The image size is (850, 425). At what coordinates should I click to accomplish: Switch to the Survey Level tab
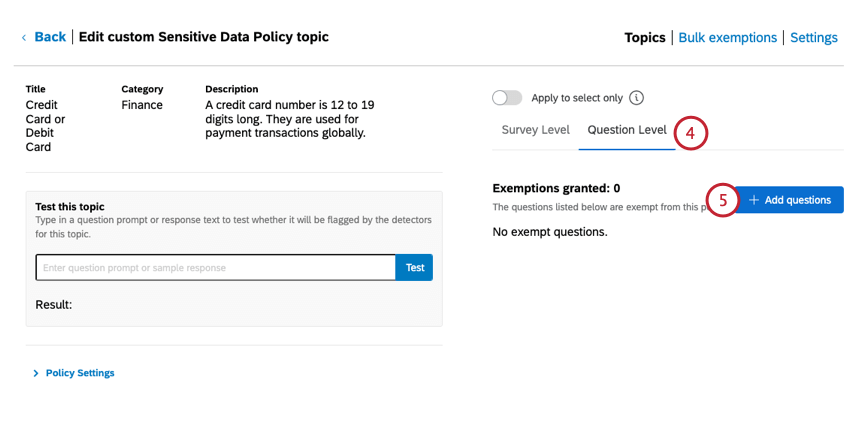click(535, 130)
